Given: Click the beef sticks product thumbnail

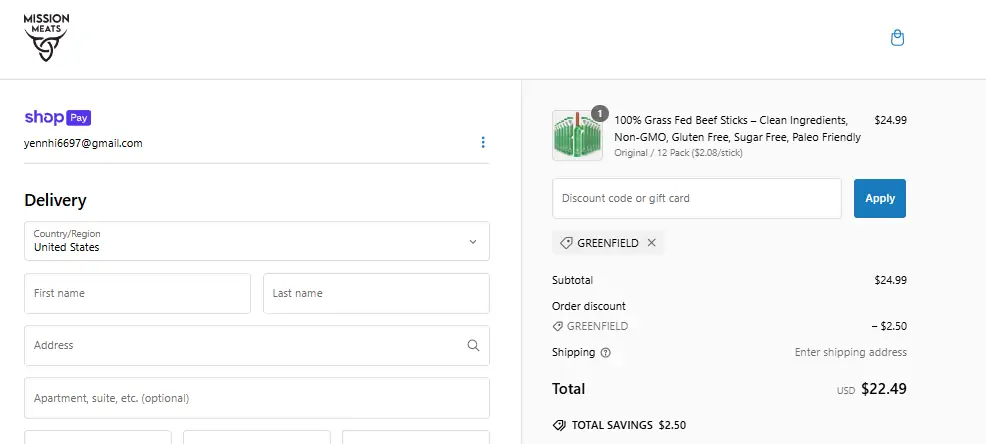Looking at the screenshot, I should click(x=577, y=136).
